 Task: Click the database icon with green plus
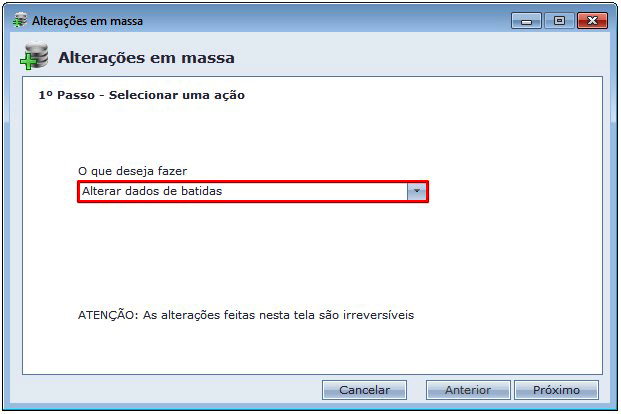pyautogui.click(x=34, y=58)
